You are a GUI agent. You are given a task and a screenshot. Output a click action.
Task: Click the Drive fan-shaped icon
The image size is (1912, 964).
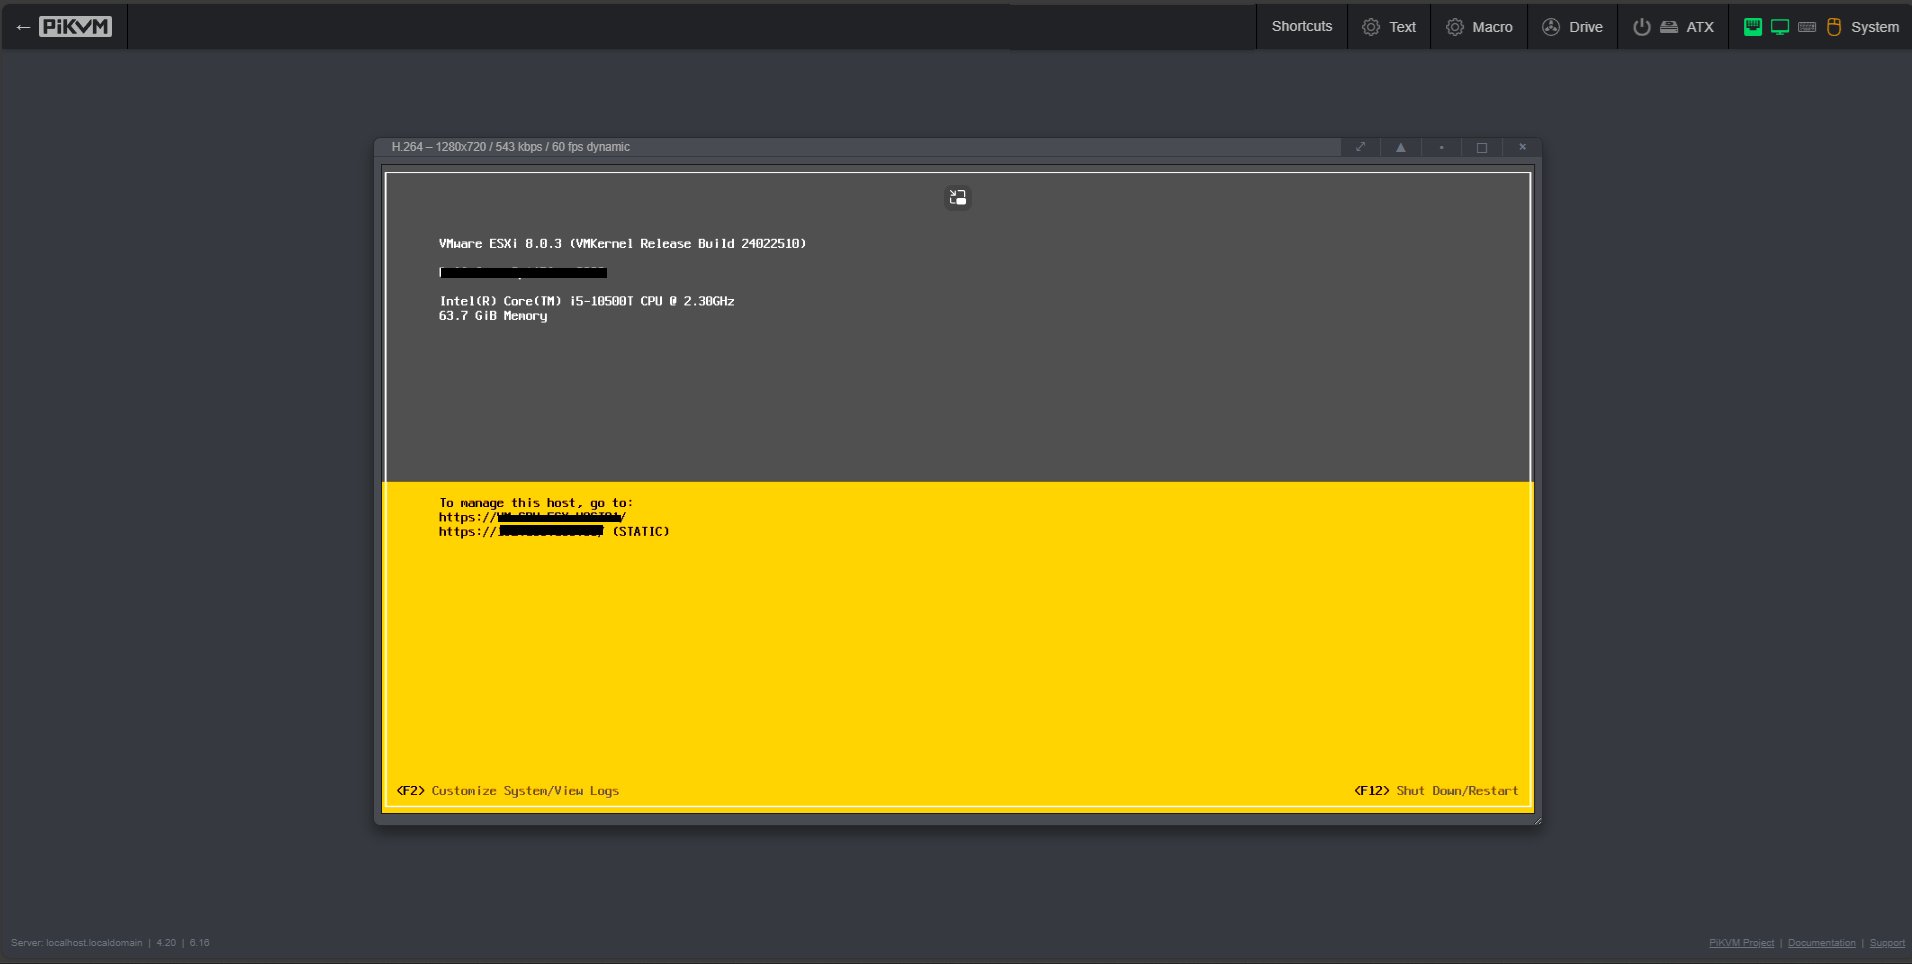coord(1551,27)
